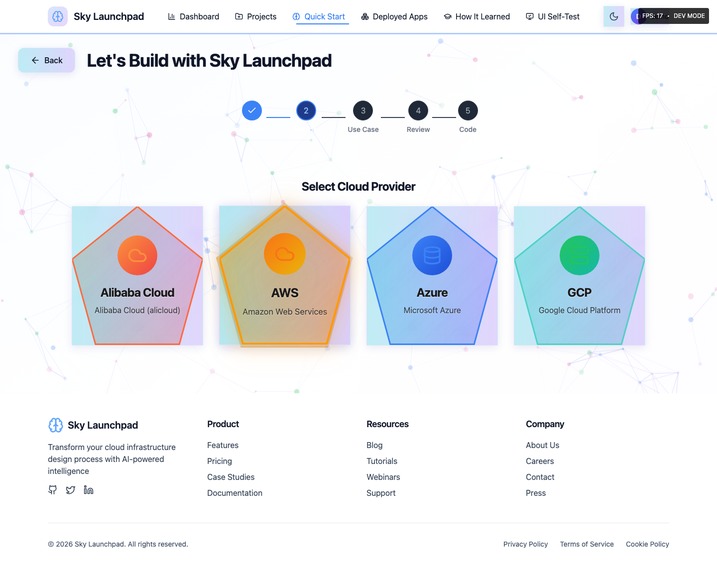Image resolution: width=717 pixels, height=573 pixels.
Task: Choose the Alibaba Cloud provider card
Action: [x=137, y=275]
